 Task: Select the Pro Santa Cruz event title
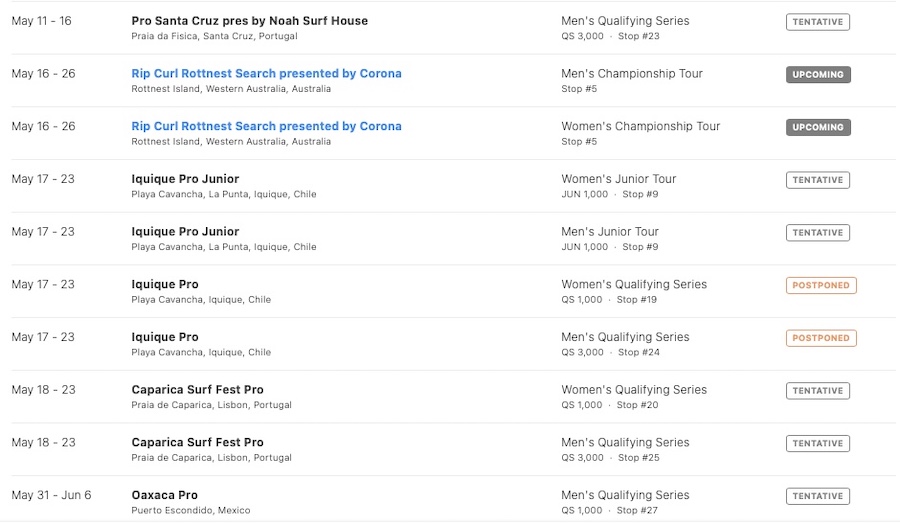250,21
